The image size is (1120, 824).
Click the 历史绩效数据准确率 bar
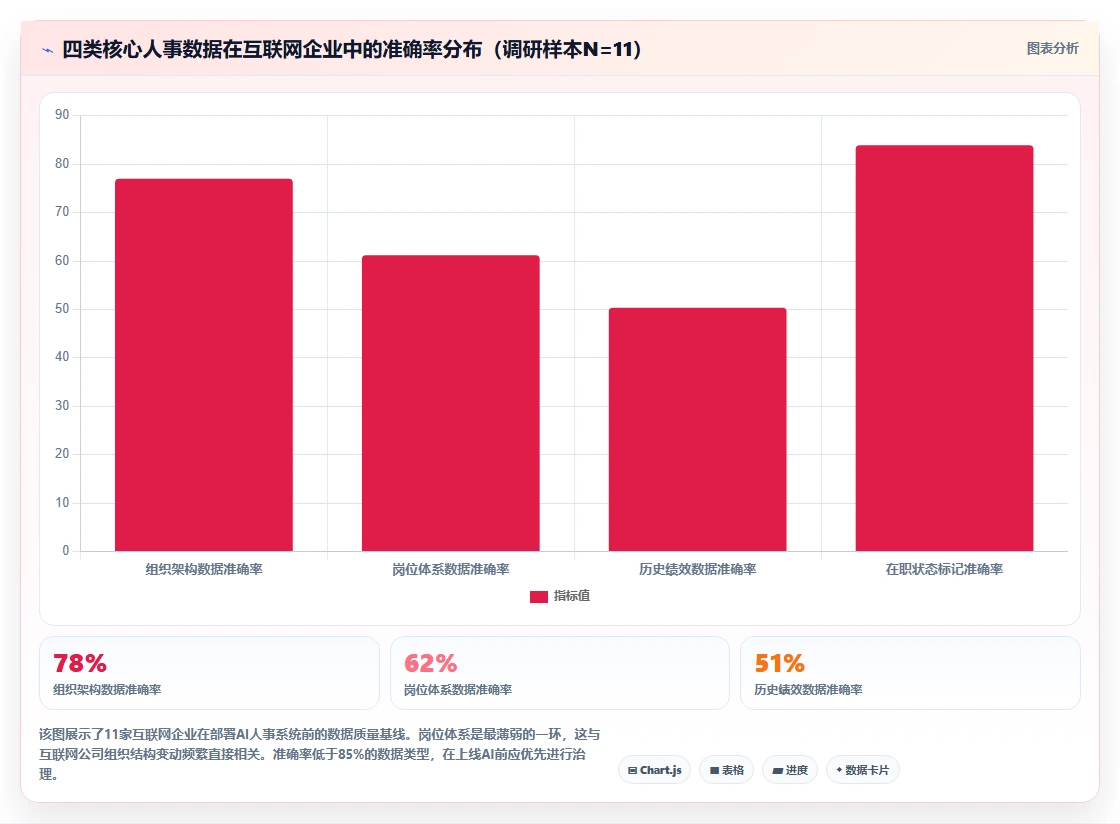pos(697,429)
